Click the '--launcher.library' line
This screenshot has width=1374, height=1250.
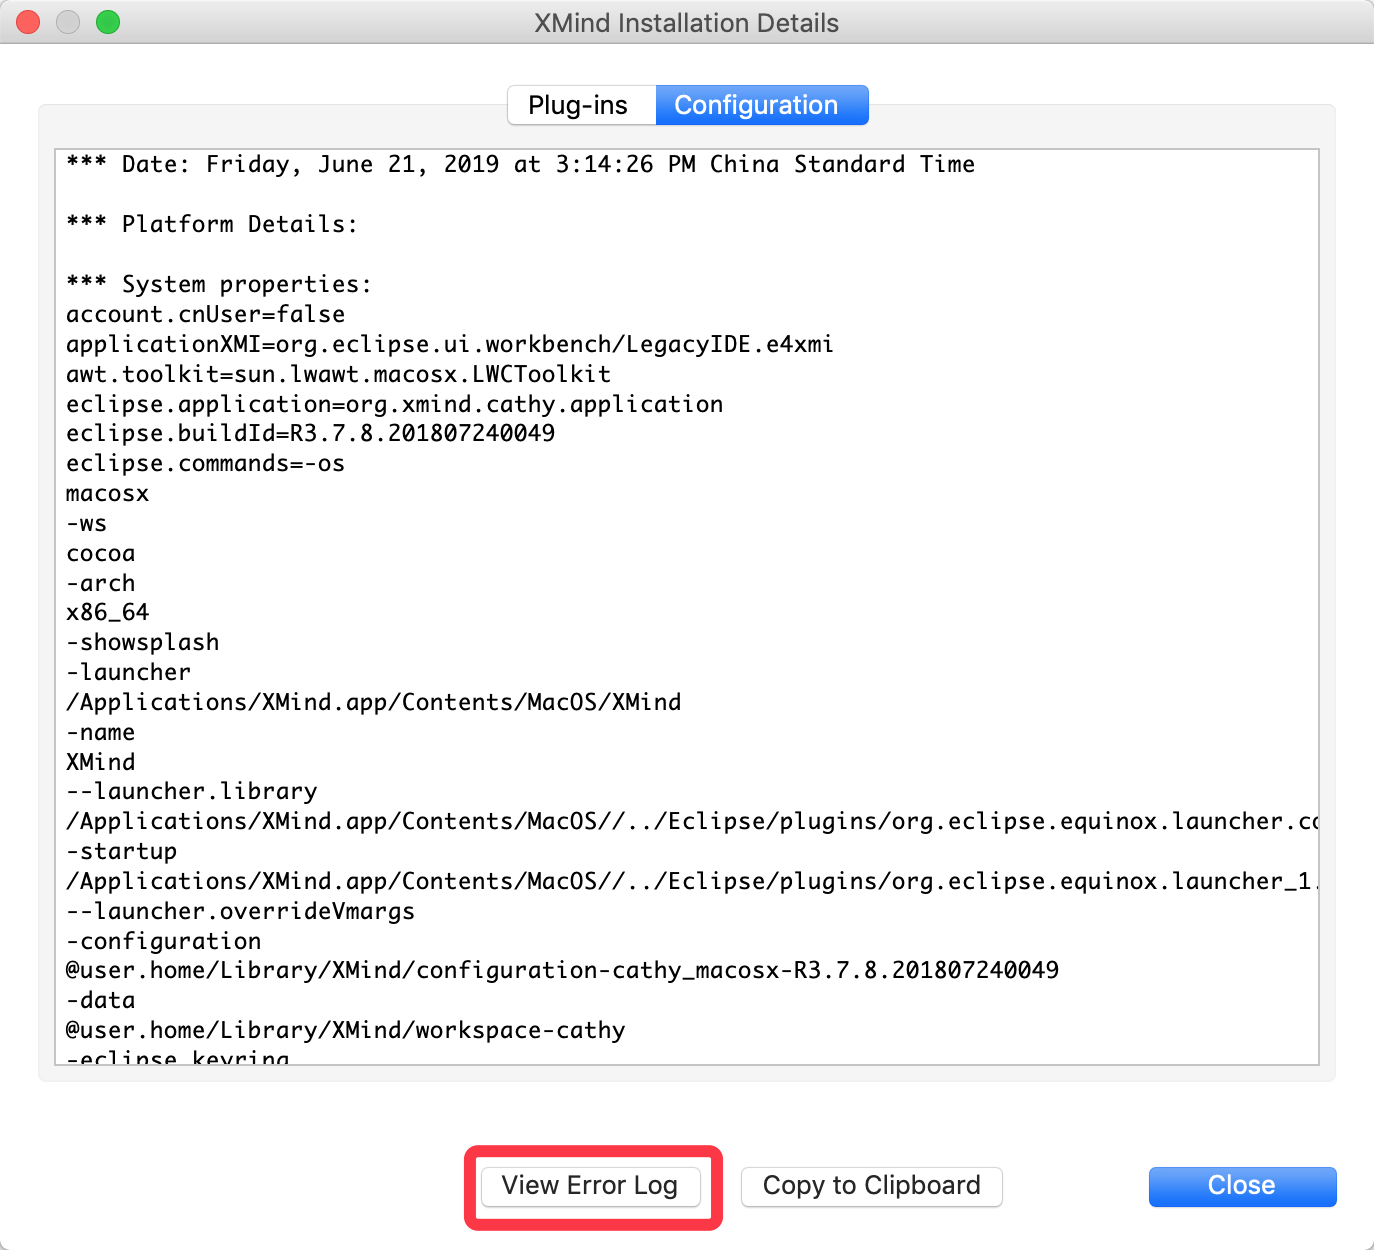click(192, 791)
